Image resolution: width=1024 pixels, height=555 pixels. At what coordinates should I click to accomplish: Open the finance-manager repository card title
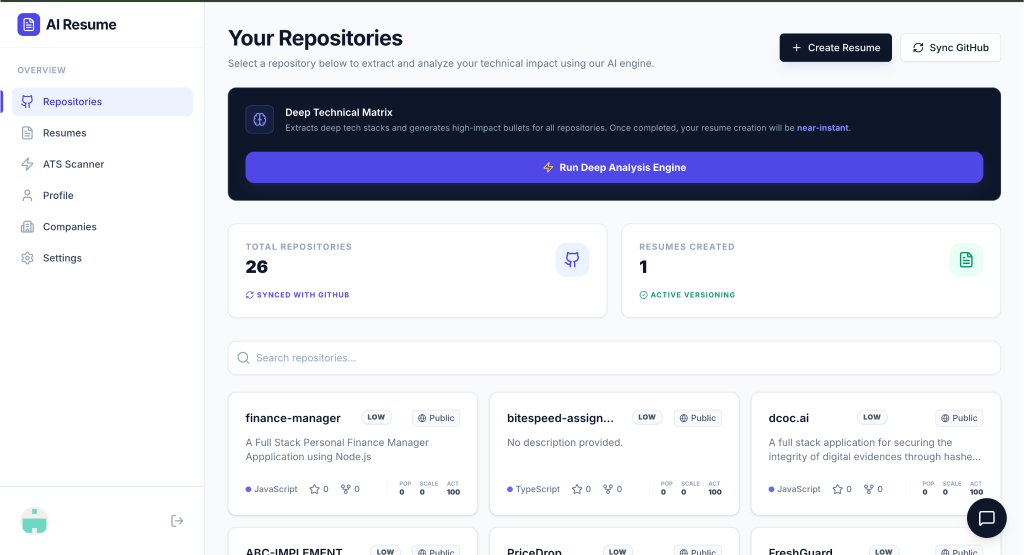[293, 418]
